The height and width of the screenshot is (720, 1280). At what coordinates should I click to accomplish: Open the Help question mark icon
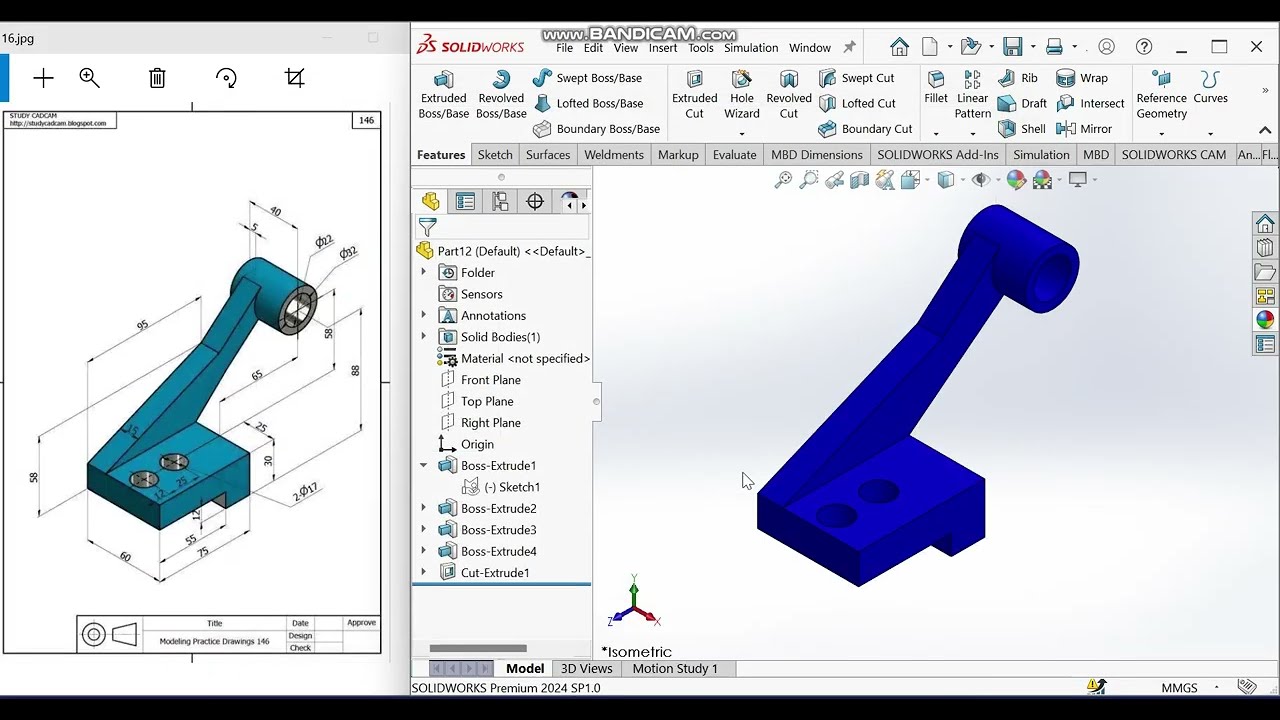(x=1144, y=47)
